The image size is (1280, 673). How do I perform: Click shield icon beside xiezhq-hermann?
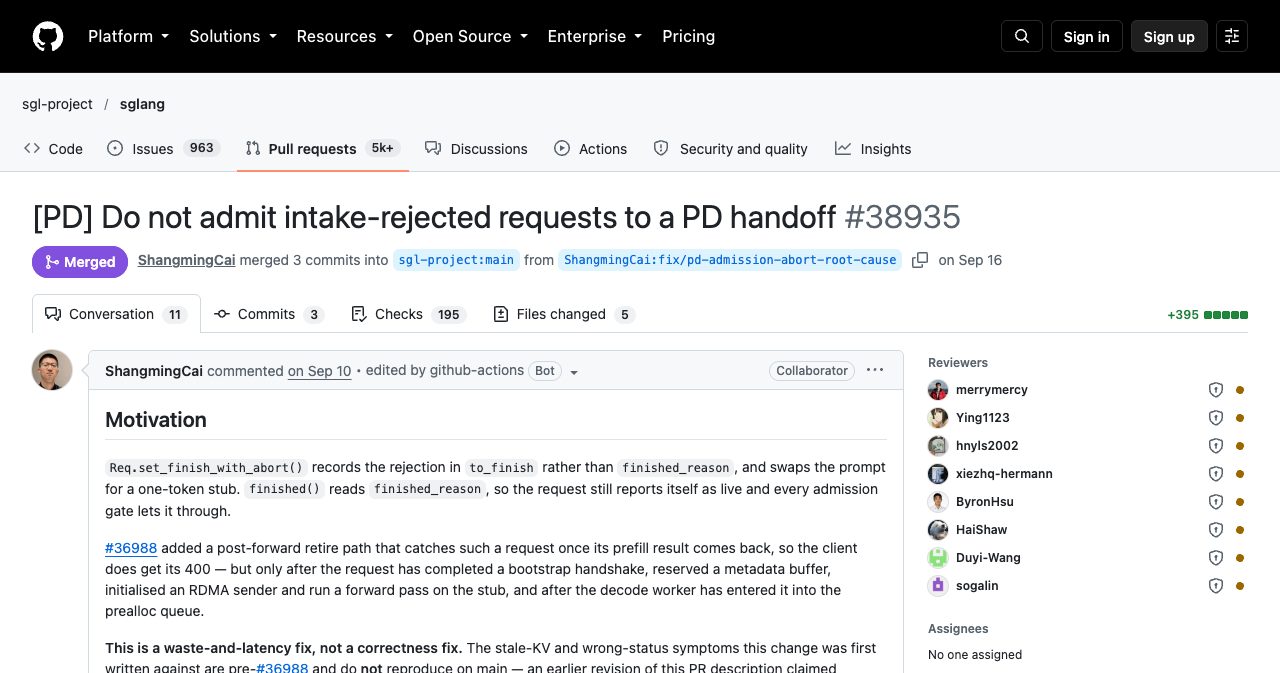click(1216, 474)
